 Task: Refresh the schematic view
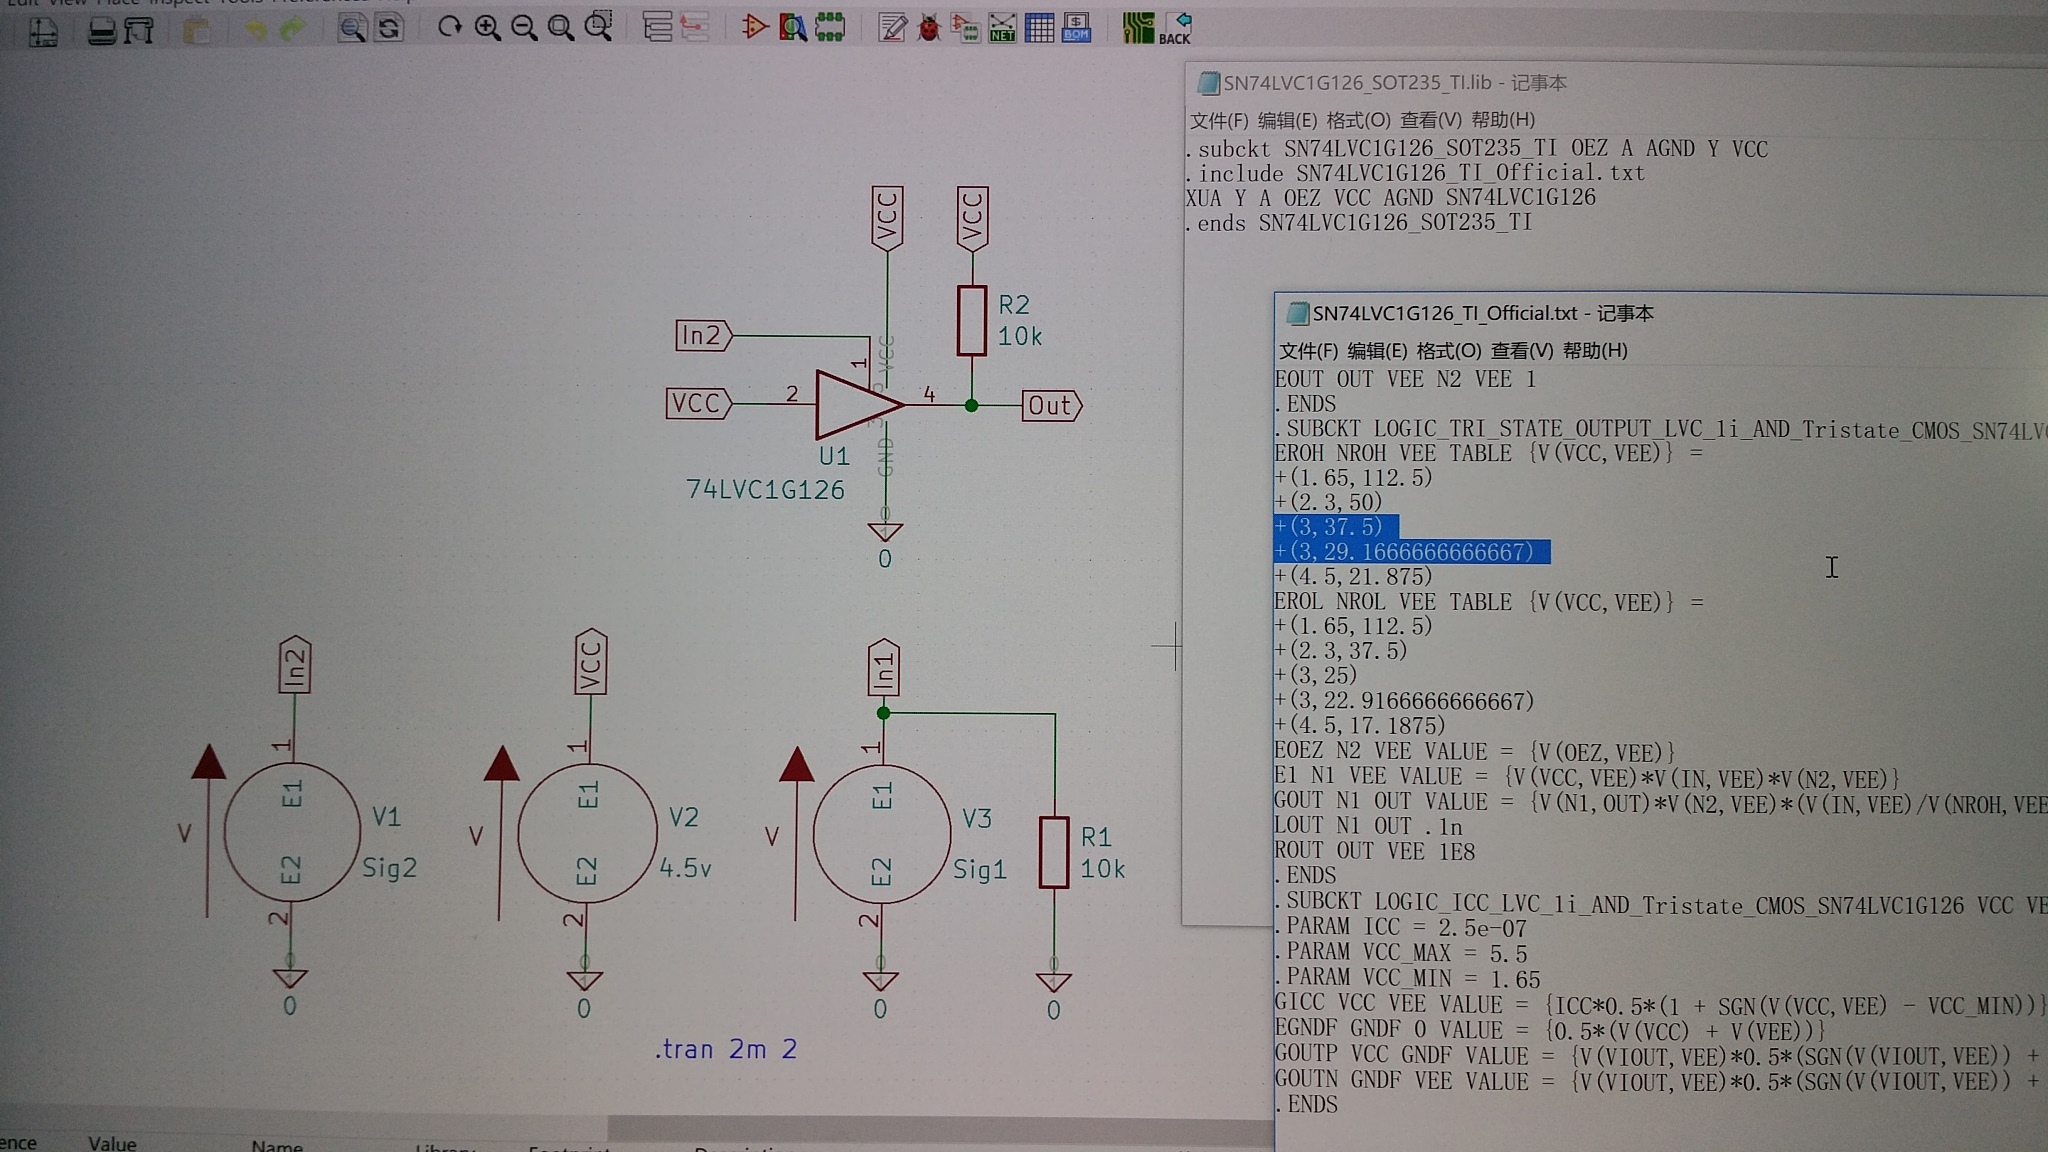(x=450, y=27)
